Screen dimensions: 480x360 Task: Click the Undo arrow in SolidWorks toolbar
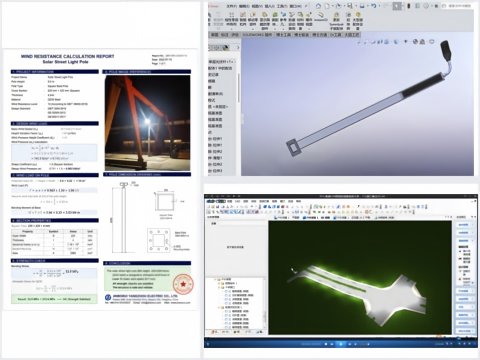[373, 6]
